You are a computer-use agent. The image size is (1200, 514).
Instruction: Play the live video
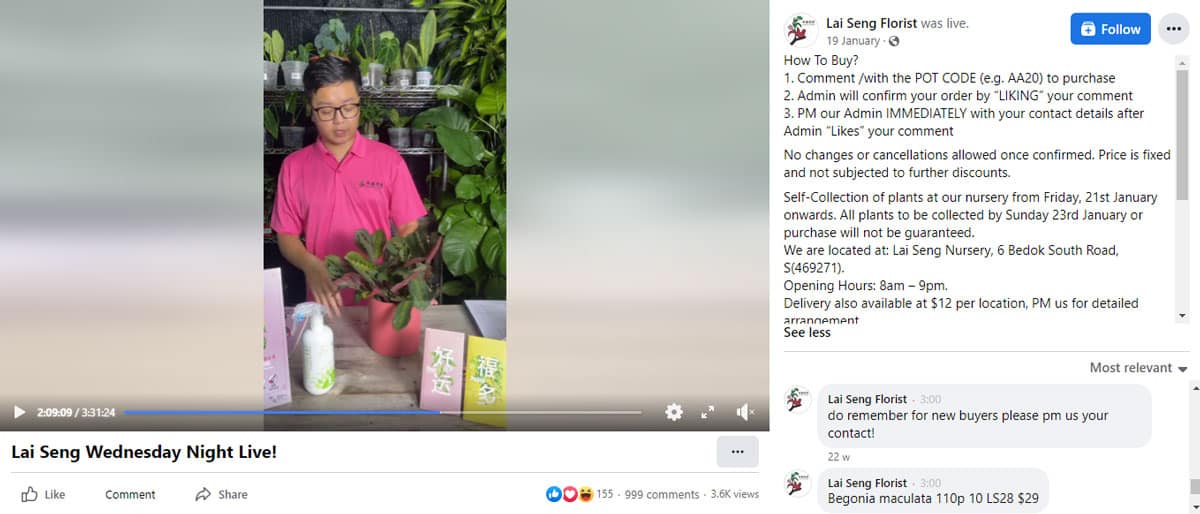(x=19, y=412)
